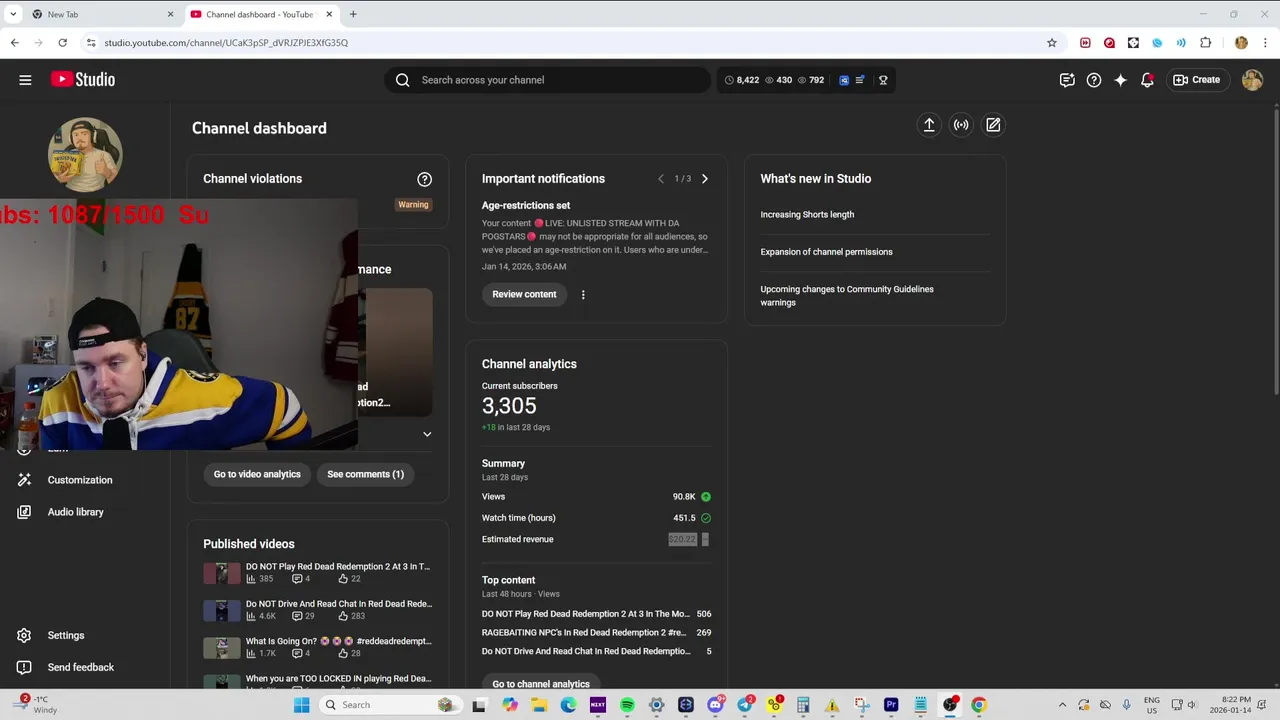
Task: Click the page vertical scrollbar
Action: [x=1276, y=250]
